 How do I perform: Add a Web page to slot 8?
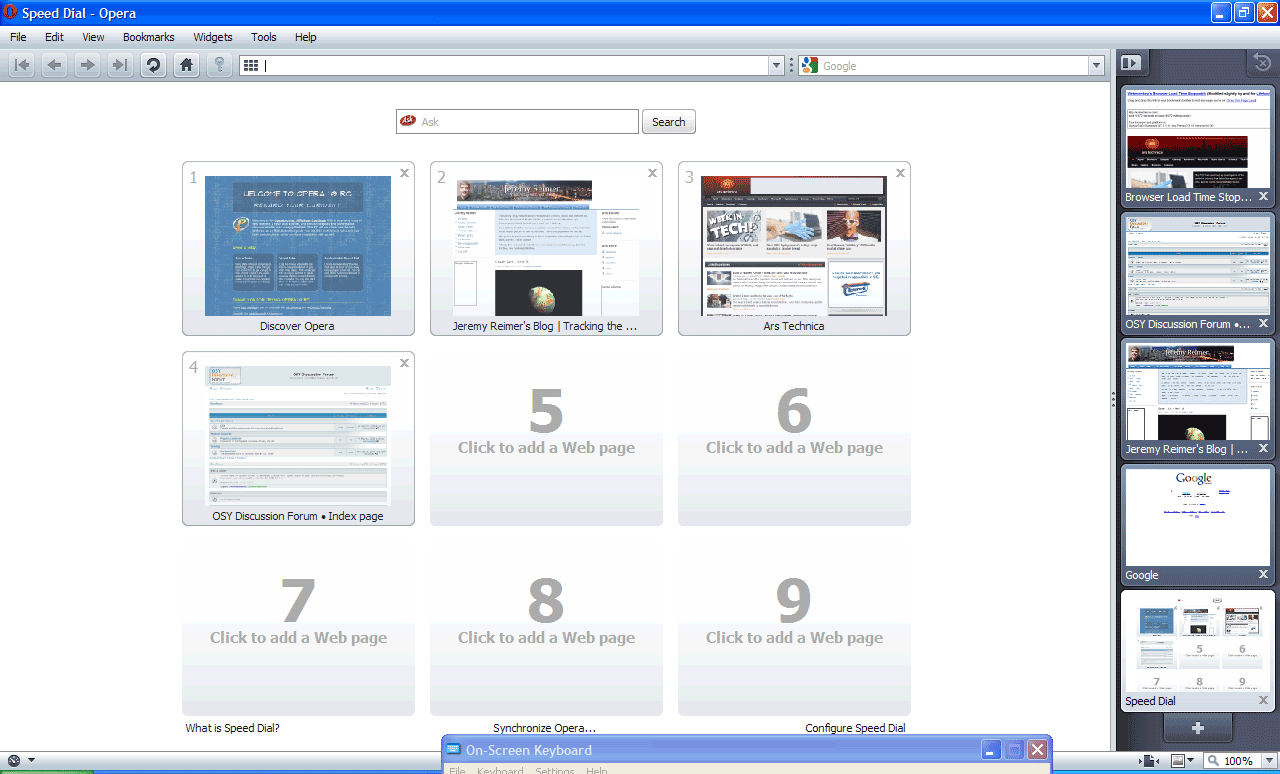coord(546,628)
